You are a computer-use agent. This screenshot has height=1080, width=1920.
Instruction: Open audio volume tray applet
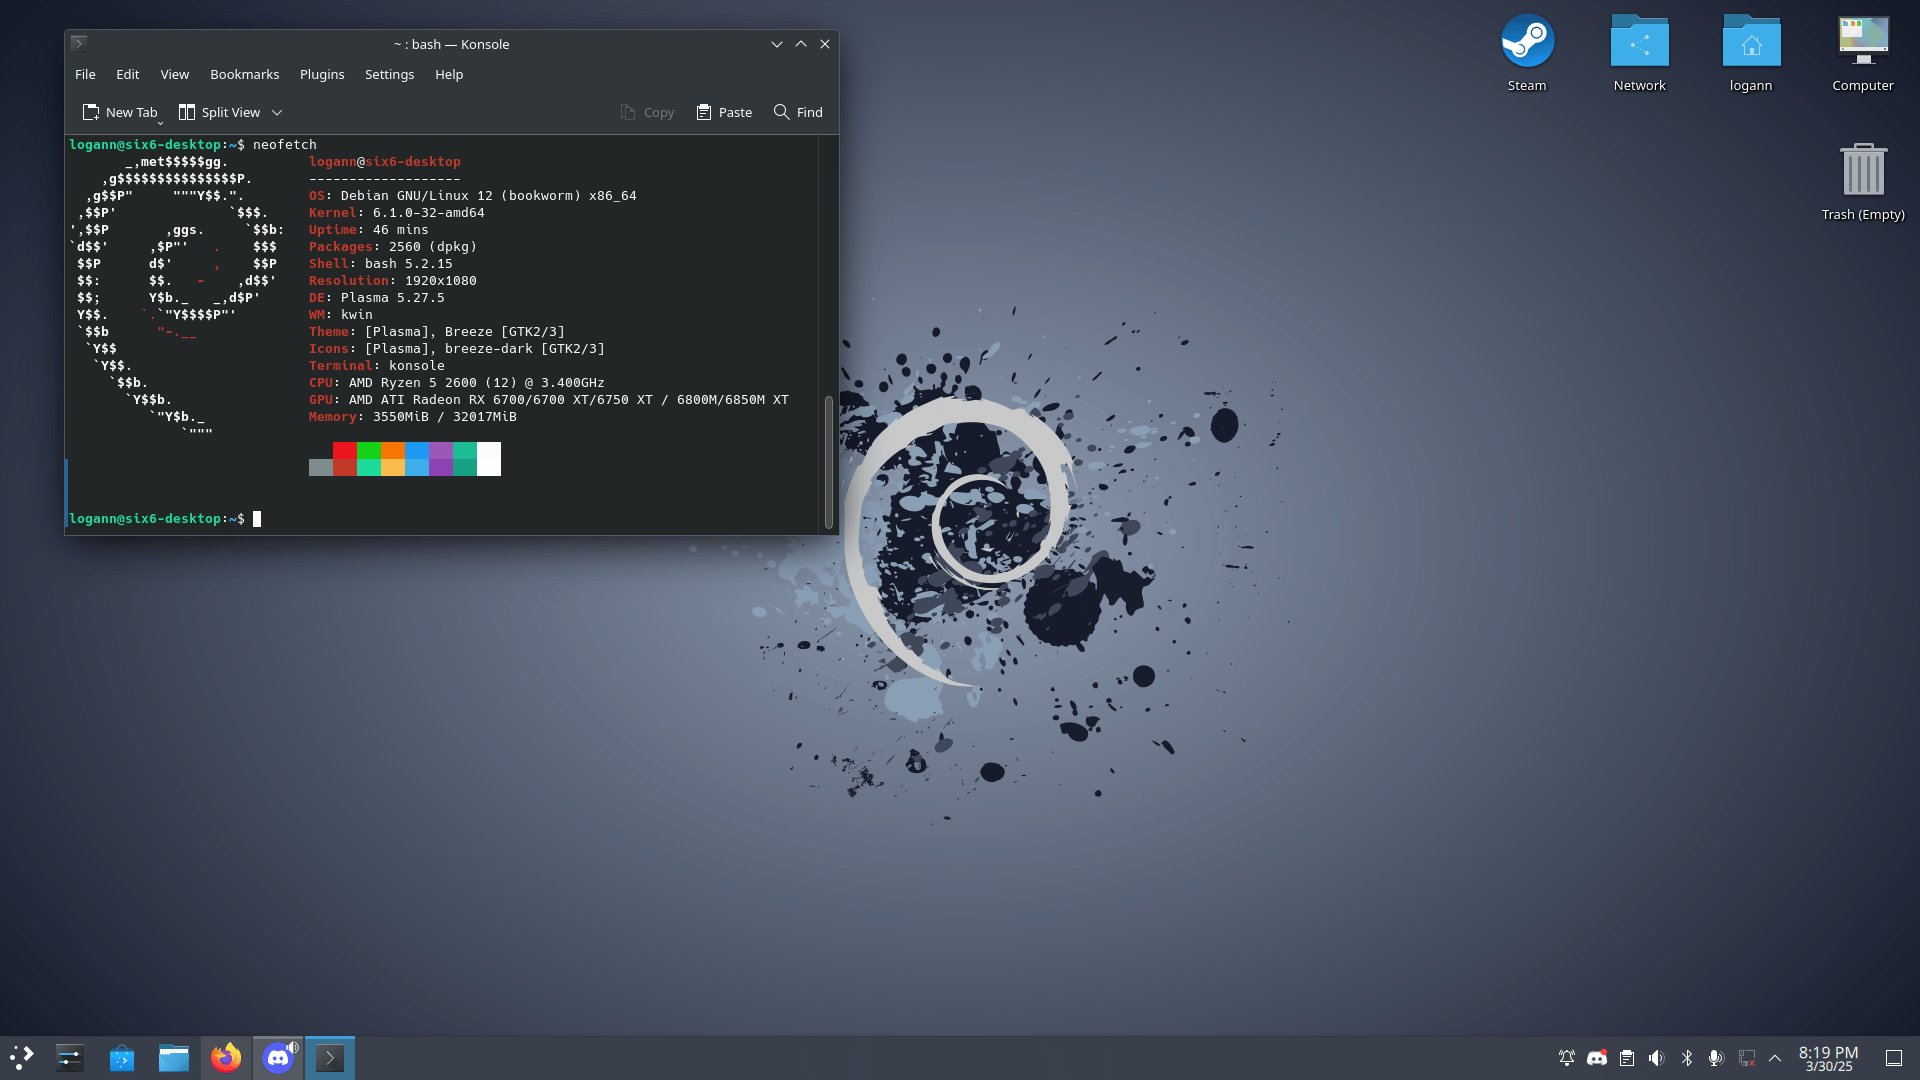[1657, 1058]
